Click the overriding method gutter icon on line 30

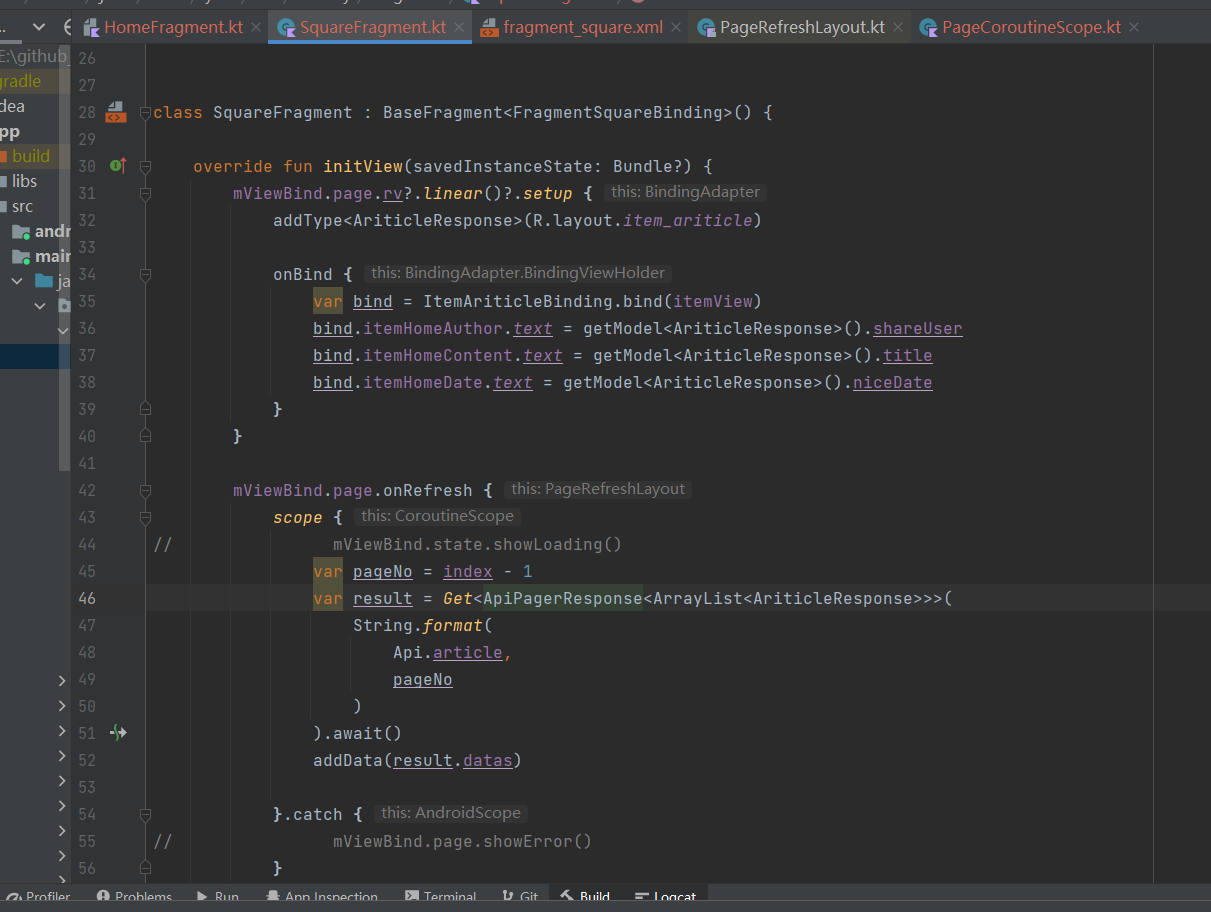pyautogui.click(x=118, y=166)
